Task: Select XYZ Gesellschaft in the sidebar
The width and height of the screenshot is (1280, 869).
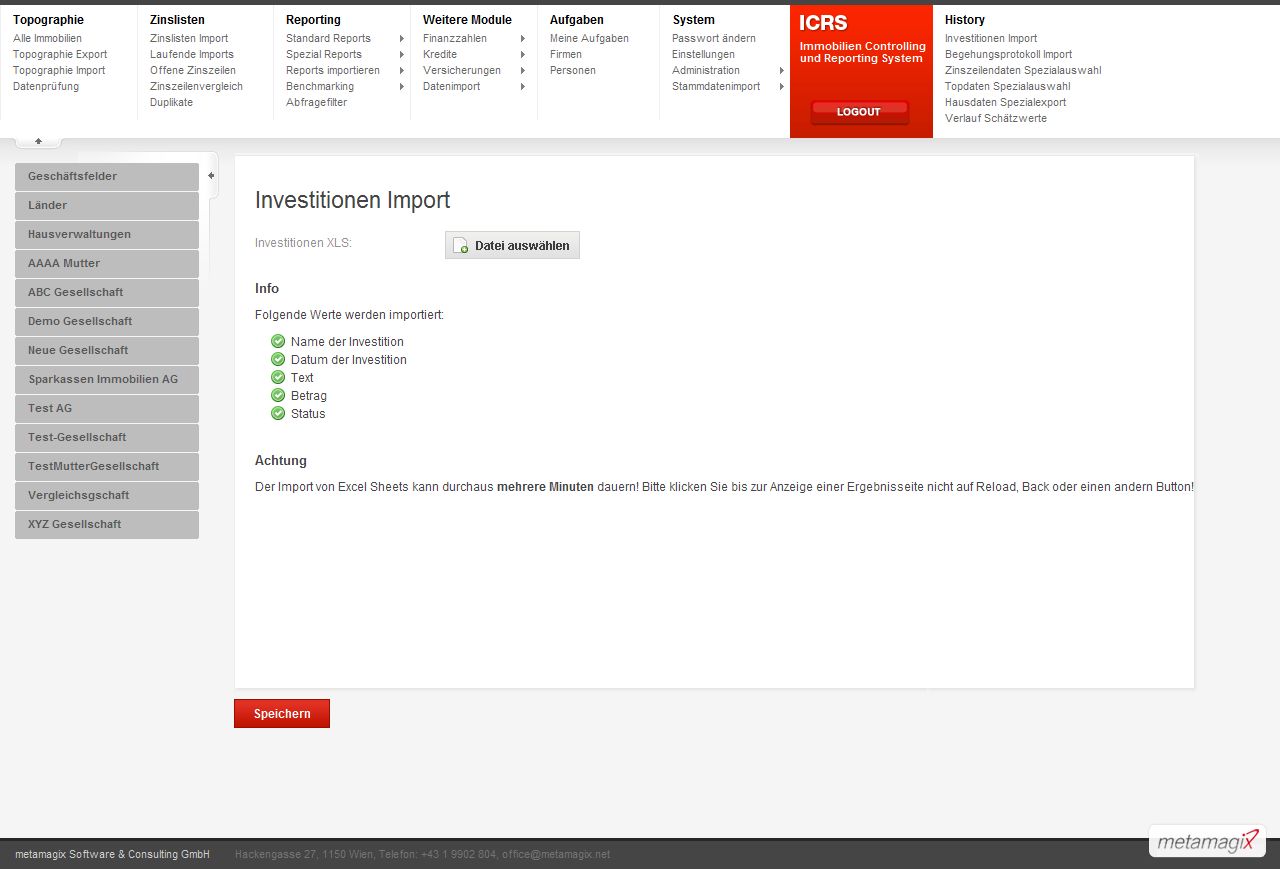Action: coord(107,525)
